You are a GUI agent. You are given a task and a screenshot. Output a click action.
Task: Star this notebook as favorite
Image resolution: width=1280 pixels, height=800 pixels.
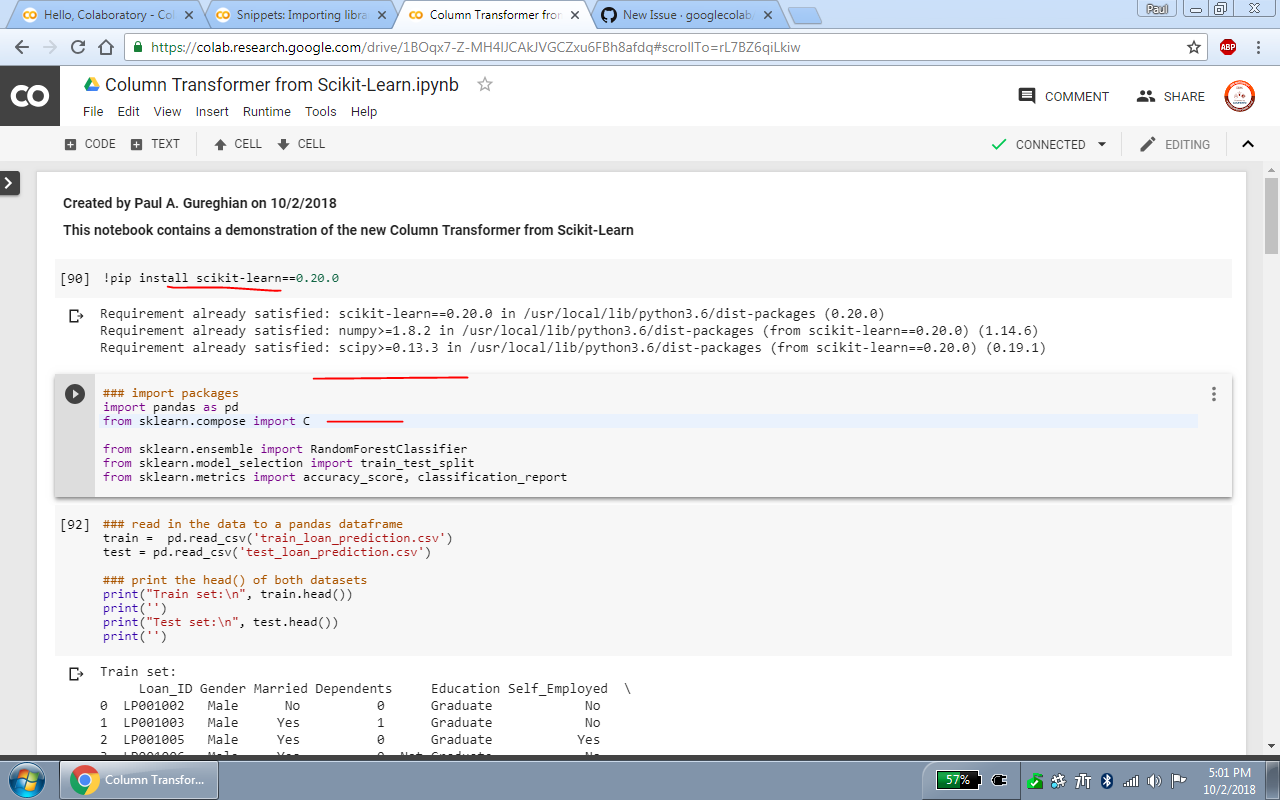485,85
